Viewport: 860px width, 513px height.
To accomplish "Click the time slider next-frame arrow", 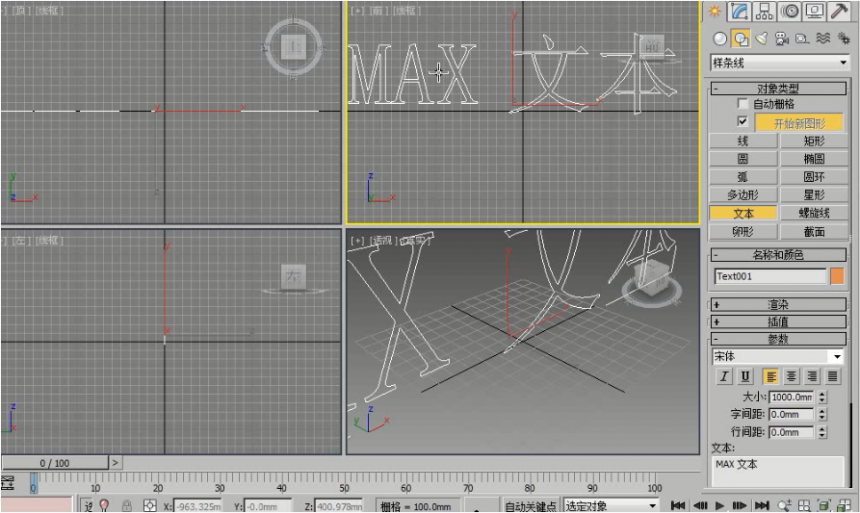I will pyautogui.click(x=115, y=463).
